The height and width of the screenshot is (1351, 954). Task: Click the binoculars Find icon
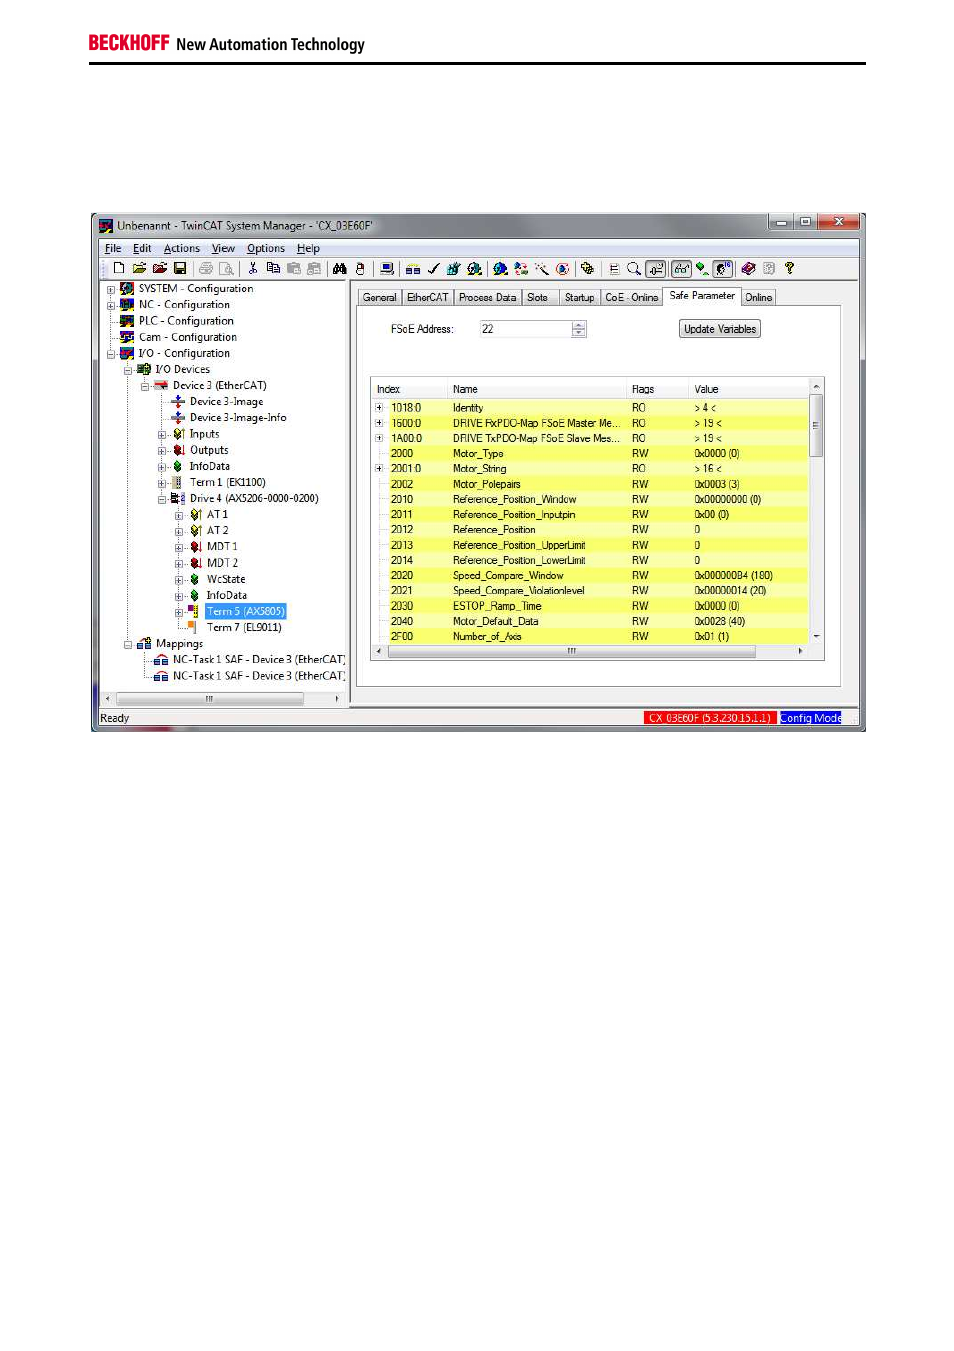[340, 268]
